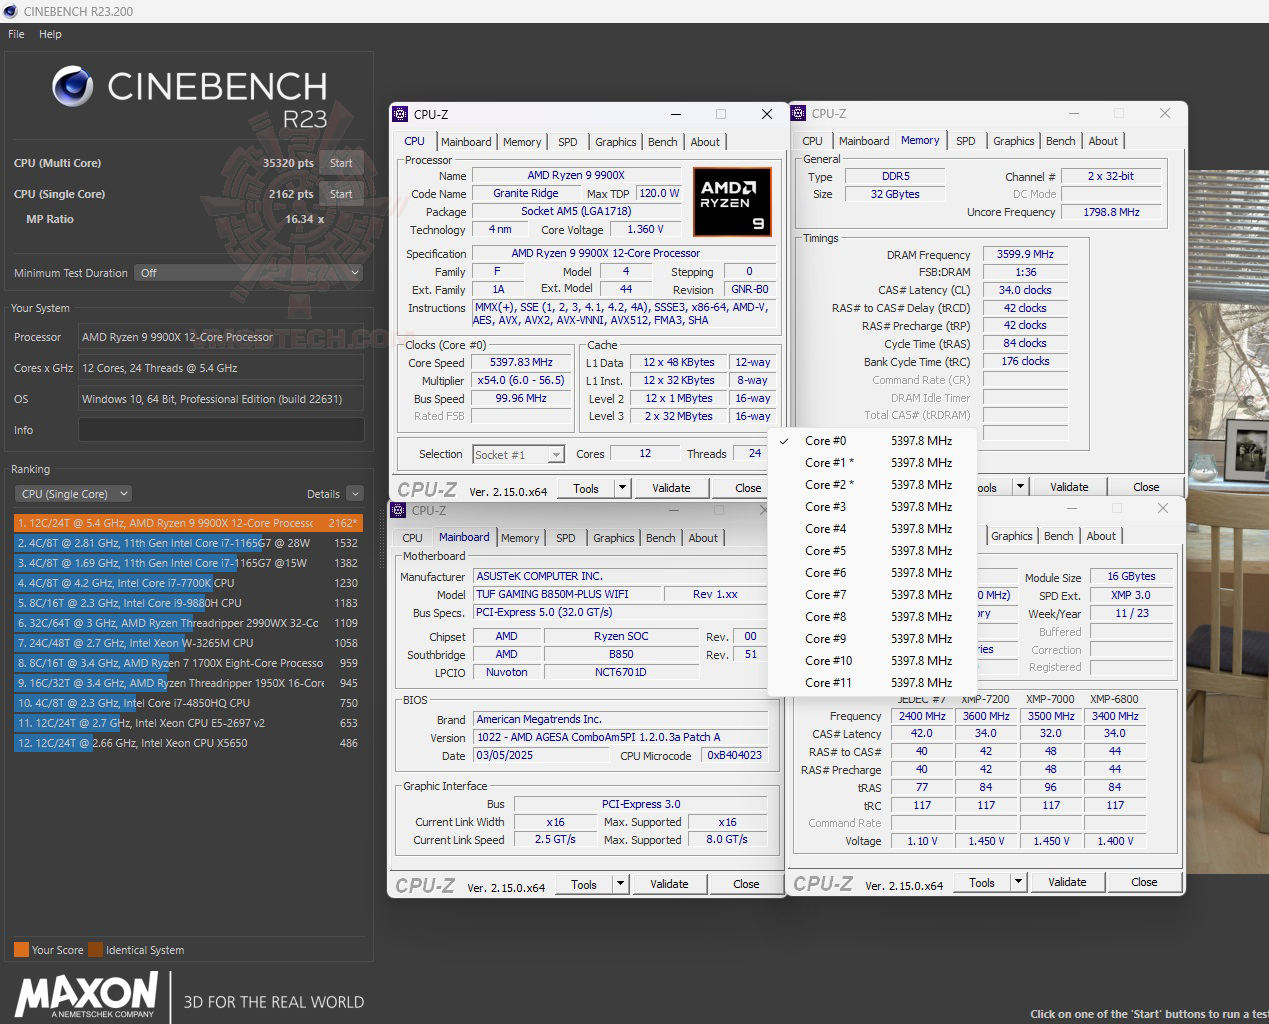Viewport: 1269px width, 1024px height.
Task: Click Close button in CPU-Z Mainboard window
Action: point(746,884)
